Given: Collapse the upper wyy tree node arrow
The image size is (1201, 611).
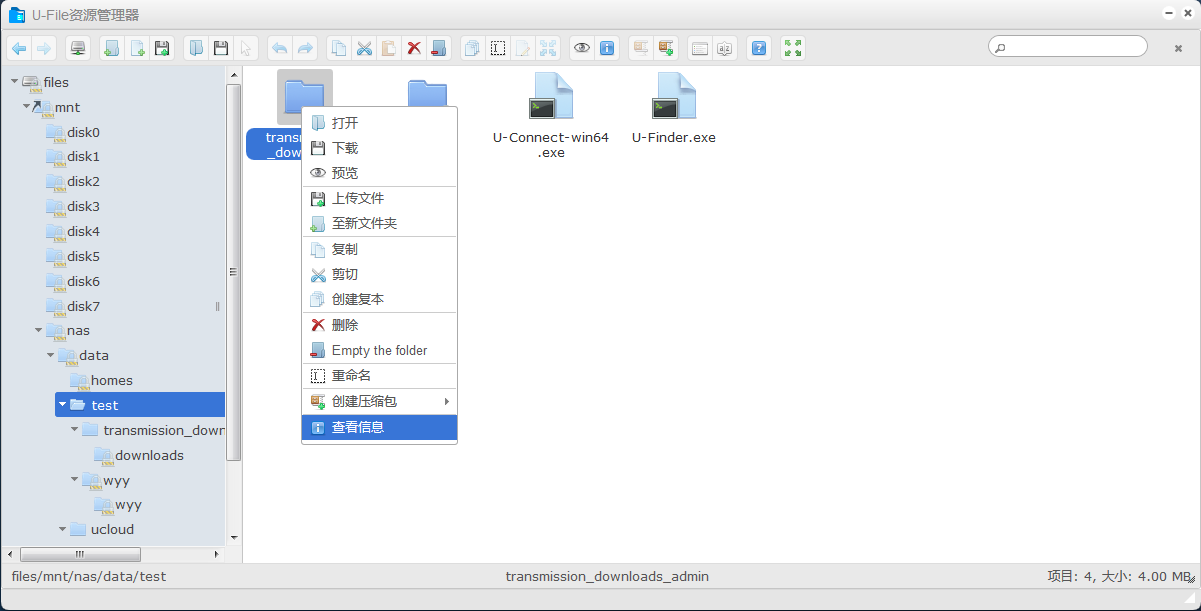Looking at the screenshot, I should coord(74,480).
